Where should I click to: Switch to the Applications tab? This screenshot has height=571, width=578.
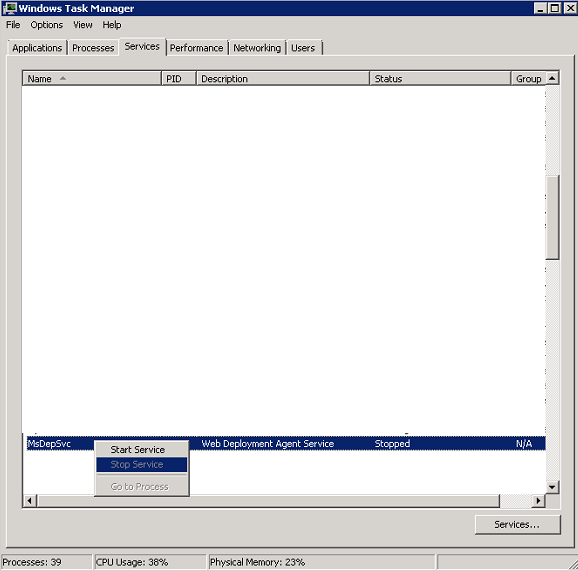37,48
